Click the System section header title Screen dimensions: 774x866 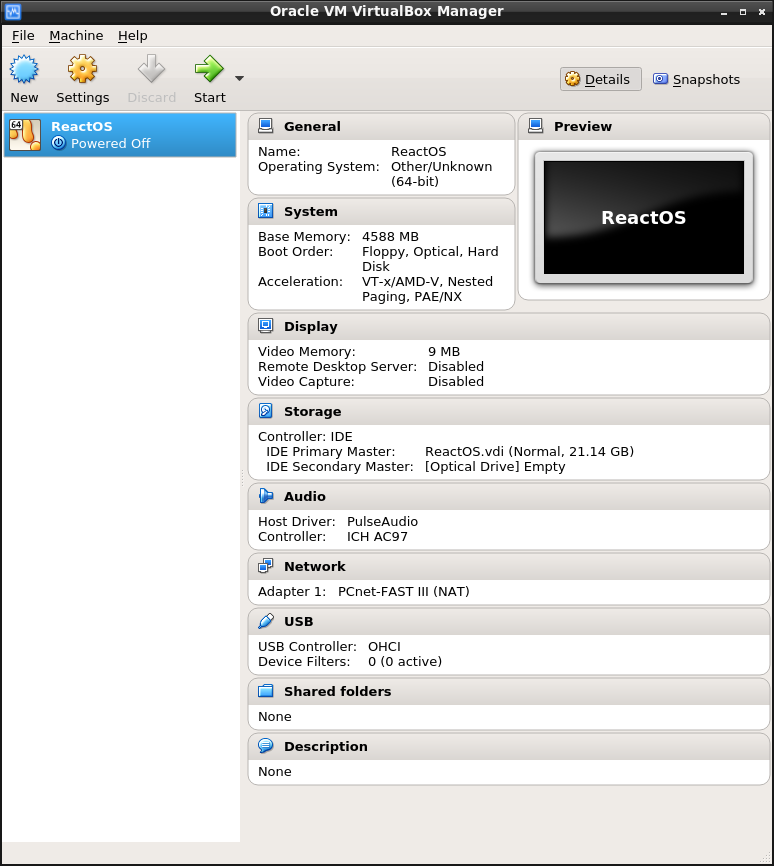click(310, 212)
